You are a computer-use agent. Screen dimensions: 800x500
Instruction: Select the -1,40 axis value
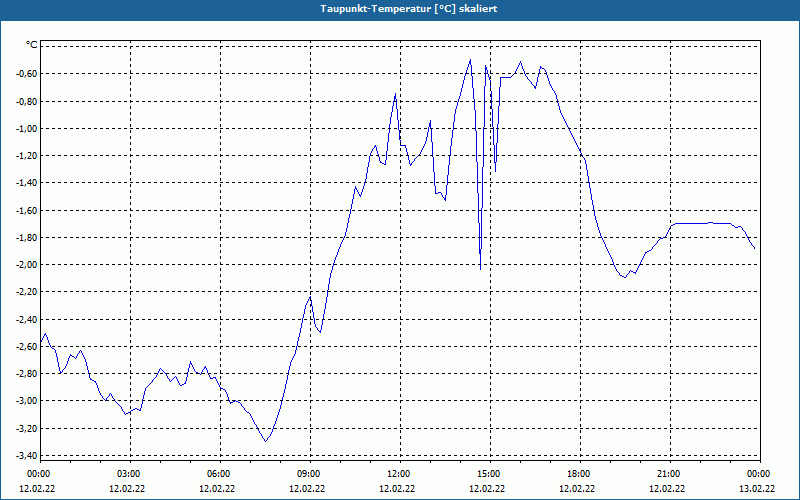[27, 183]
